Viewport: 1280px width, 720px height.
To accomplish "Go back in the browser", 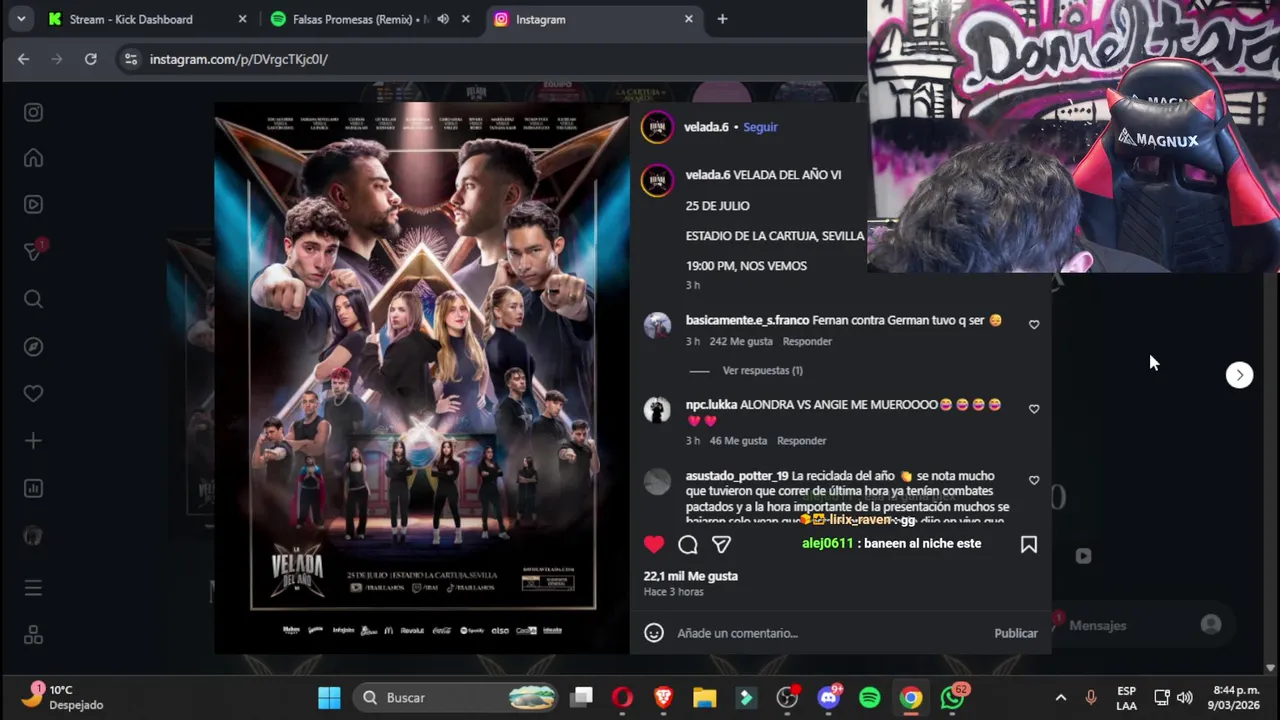I will [x=23, y=59].
